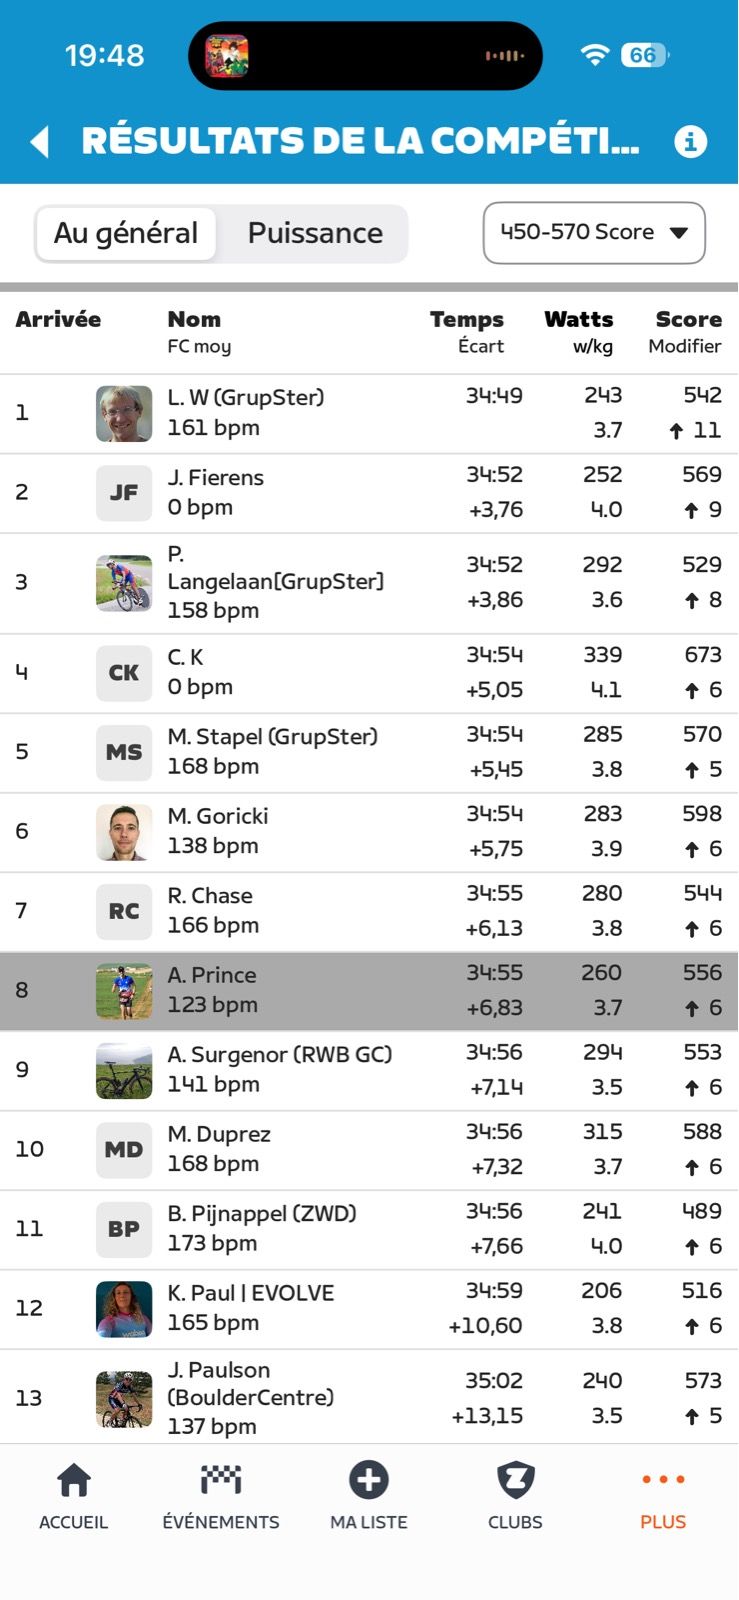Tap the Watts w/kg column header
739x1600 pixels.
(580, 331)
